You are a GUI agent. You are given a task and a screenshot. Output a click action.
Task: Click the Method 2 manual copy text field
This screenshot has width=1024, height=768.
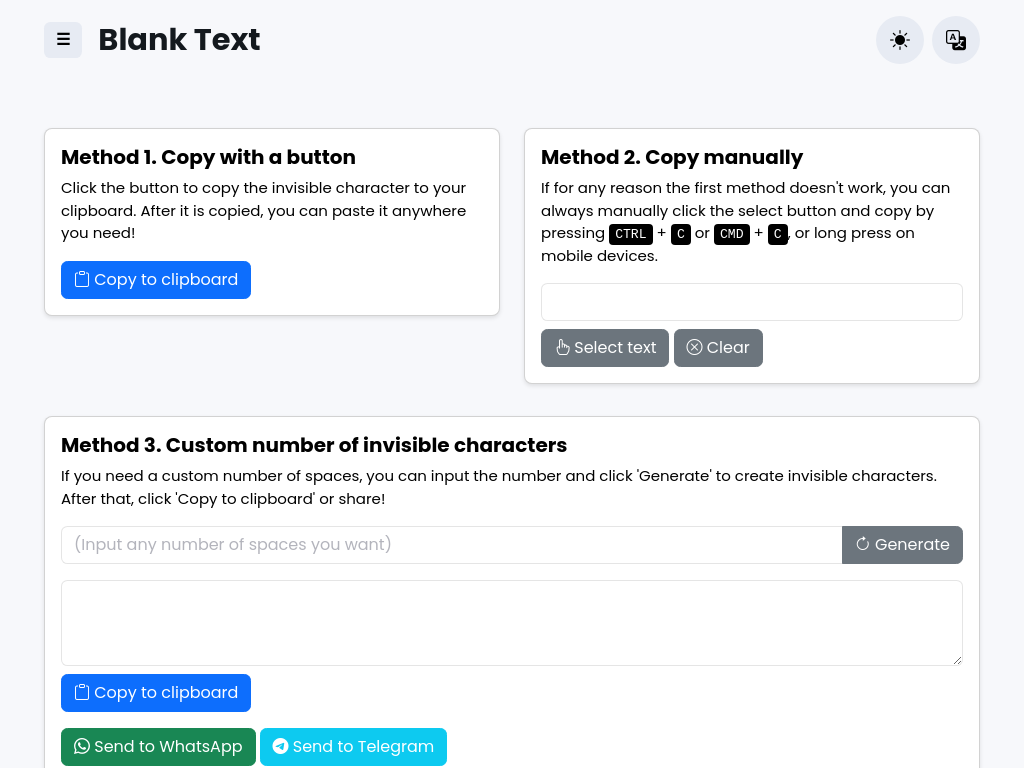pos(751,301)
